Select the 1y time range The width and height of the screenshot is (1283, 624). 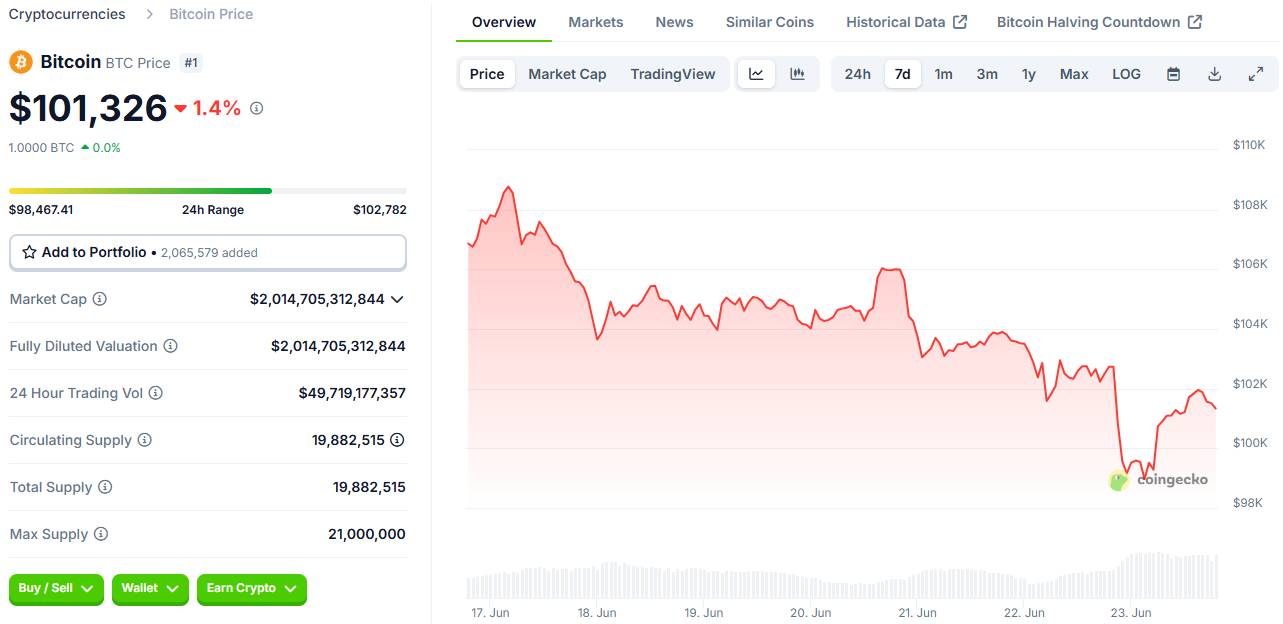[1029, 74]
